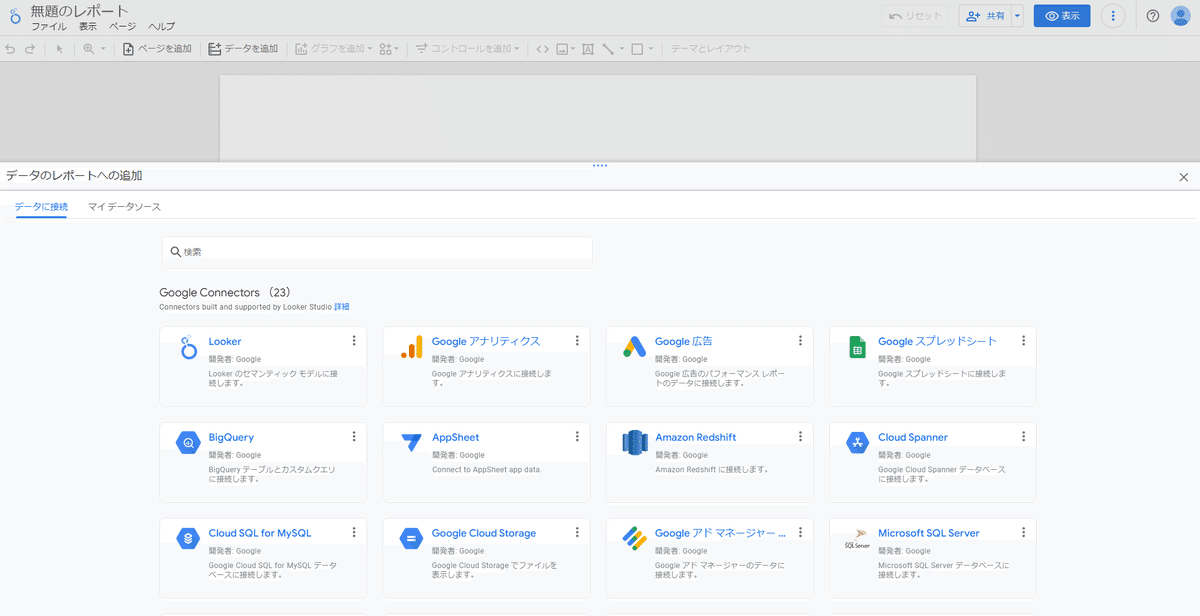This screenshot has width=1200, height=616.
Task: Open more options on Amazon Redshift card
Action: click(x=800, y=437)
